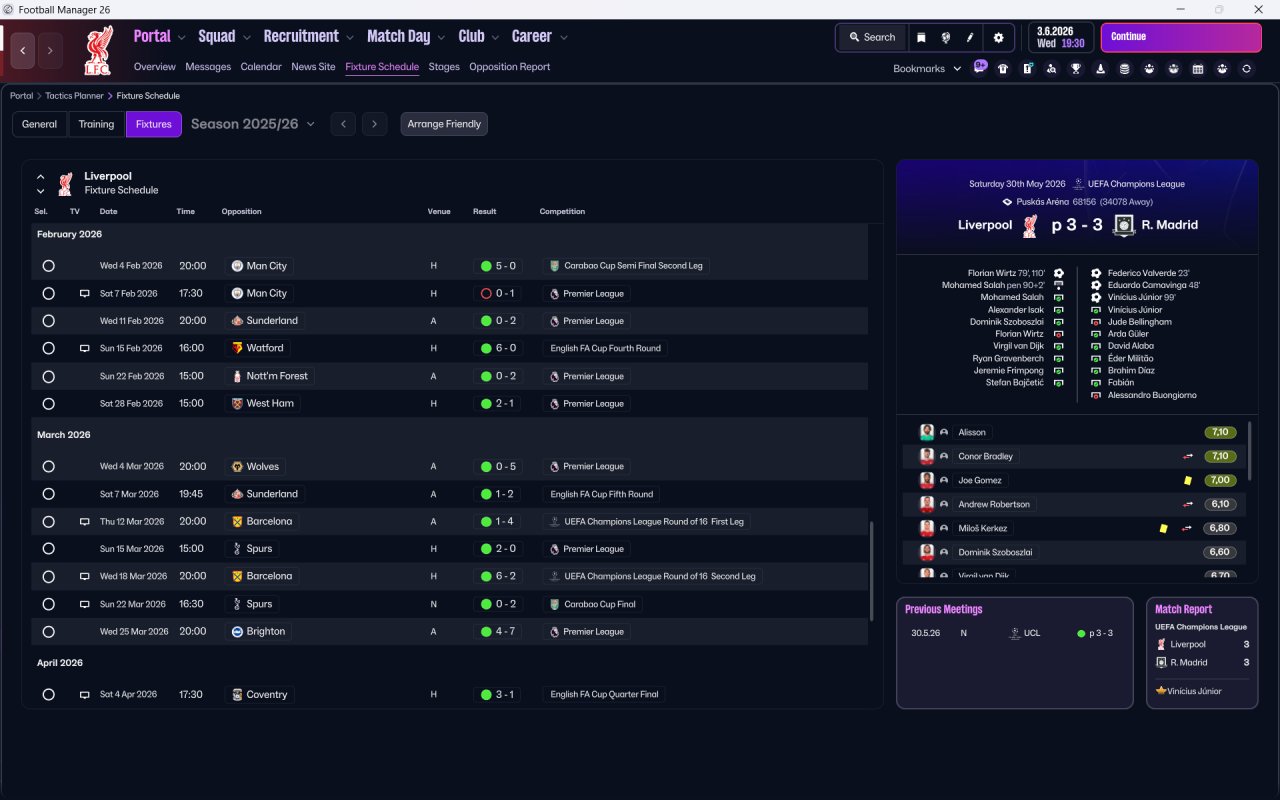Click the circular arrows icon bookmark
Viewport: 1280px width, 800px height.
1246,69
